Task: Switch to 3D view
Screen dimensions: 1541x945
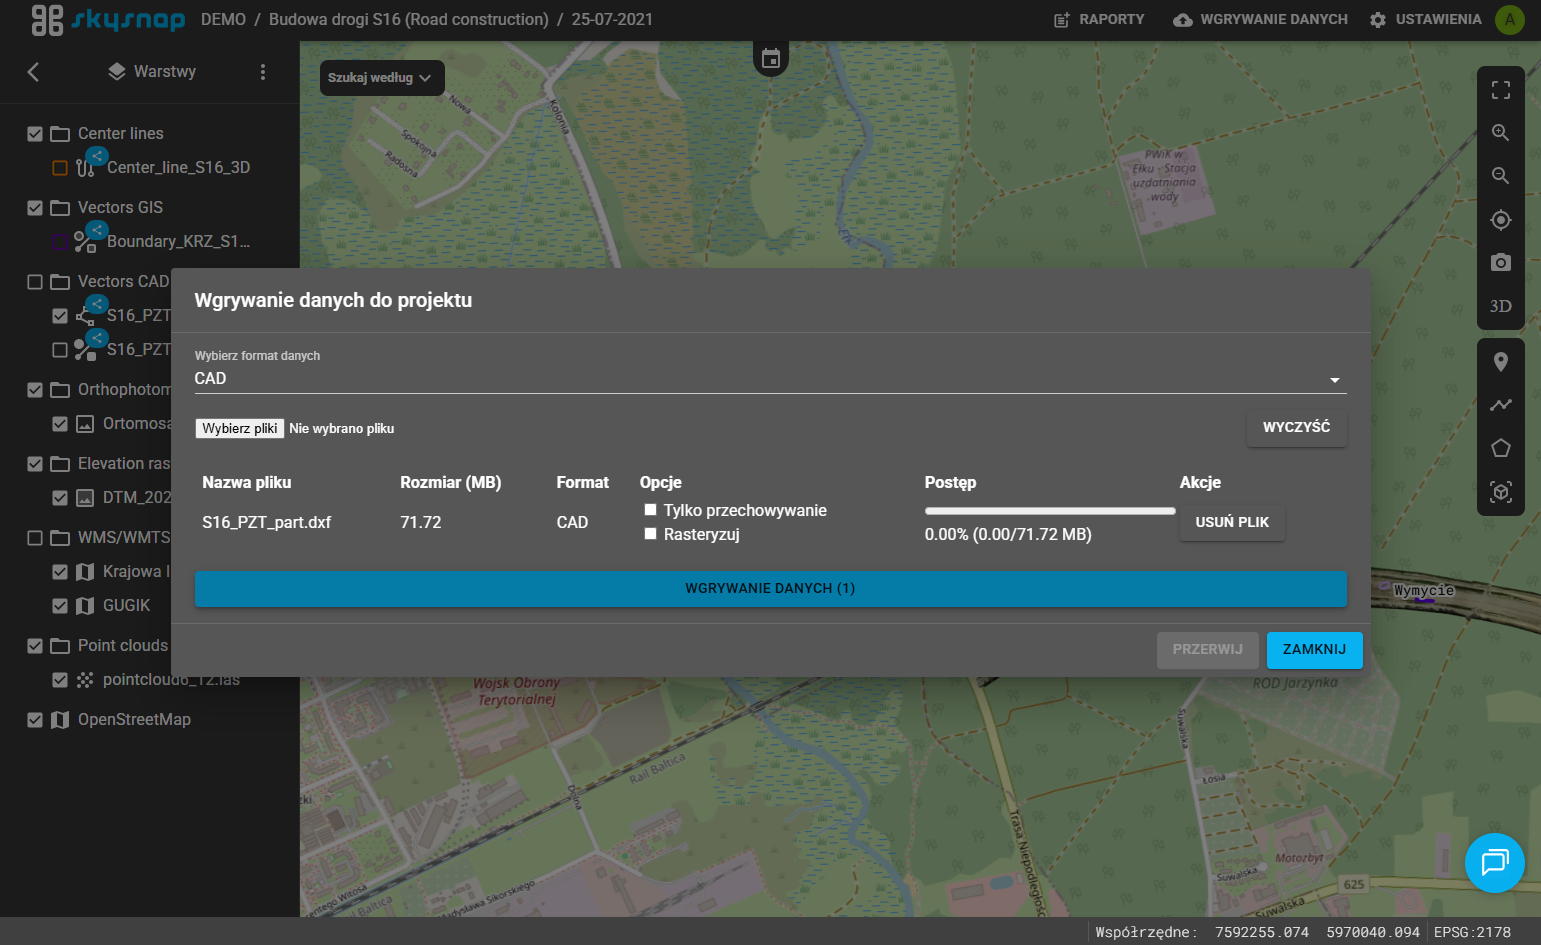Action: 1500,306
